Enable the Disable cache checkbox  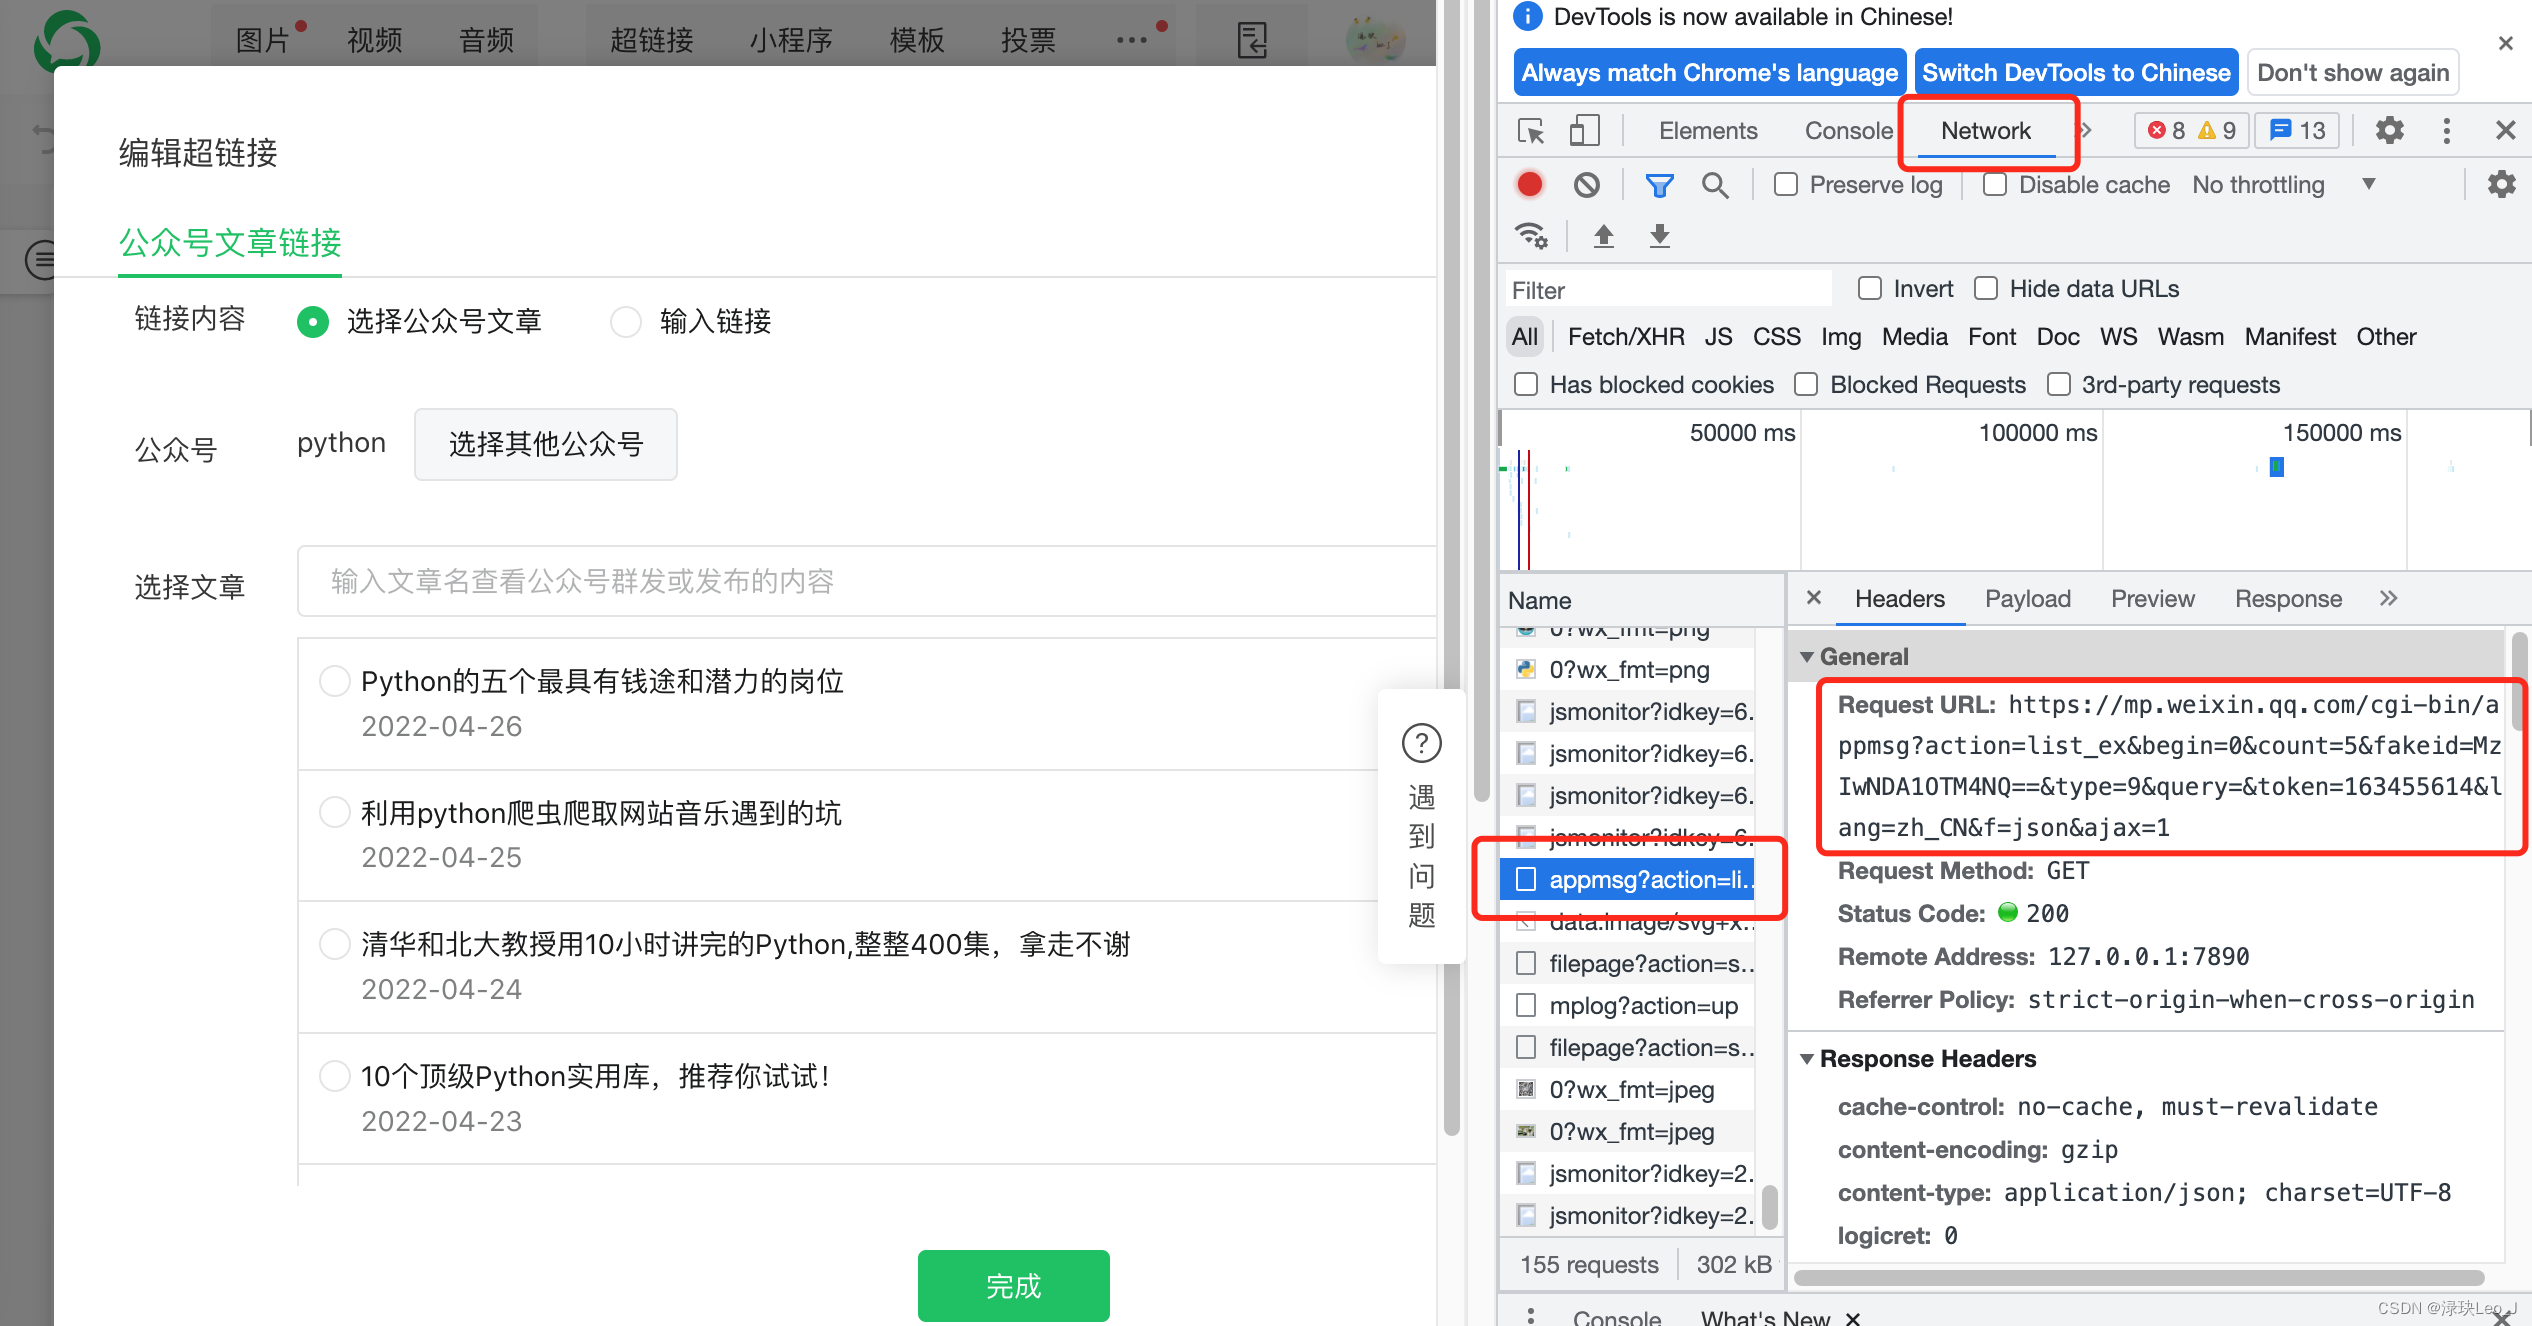(x=1995, y=185)
